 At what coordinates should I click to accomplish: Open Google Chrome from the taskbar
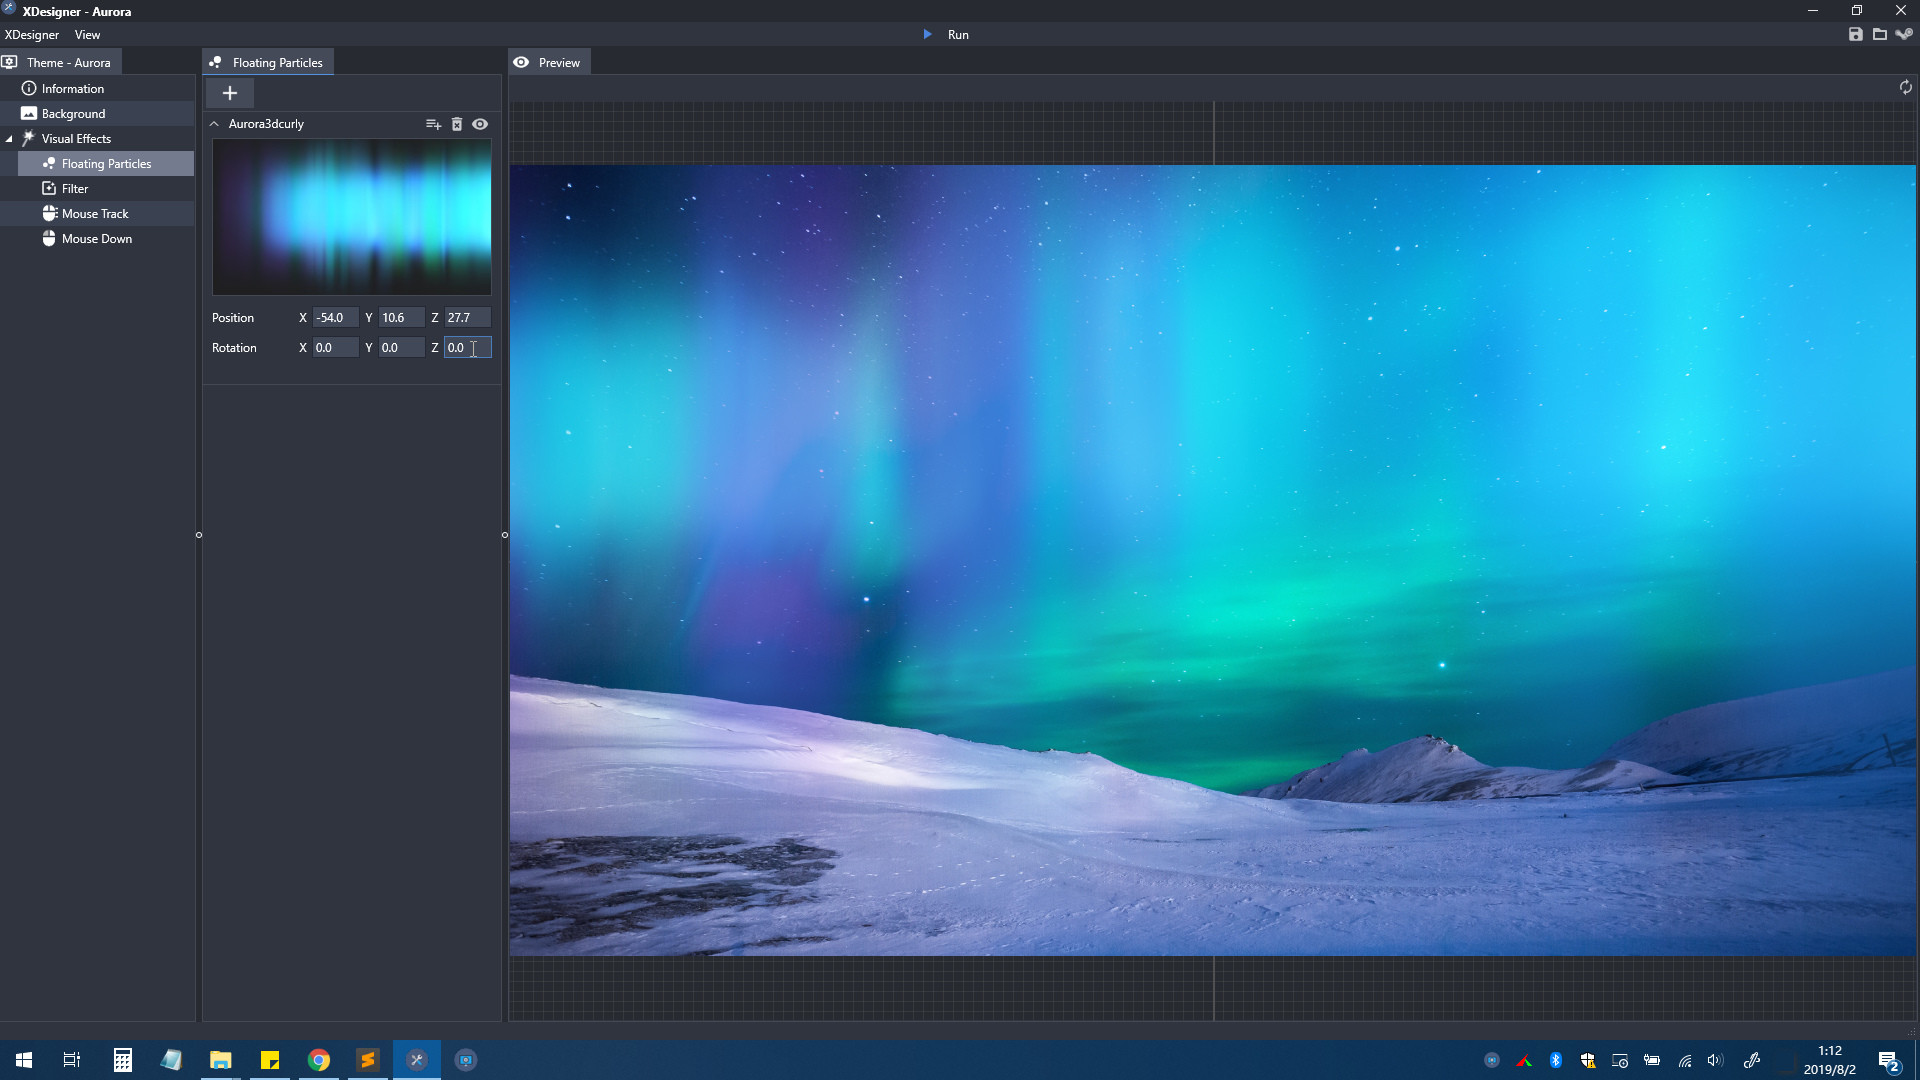point(319,1060)
